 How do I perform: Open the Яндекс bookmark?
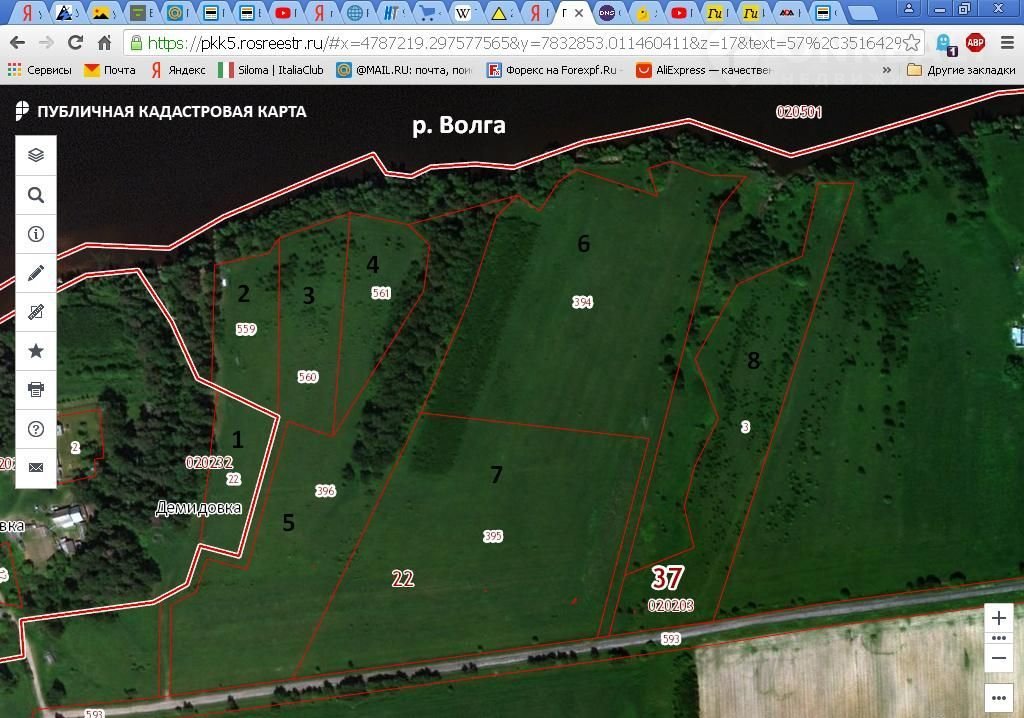[178, 70]
